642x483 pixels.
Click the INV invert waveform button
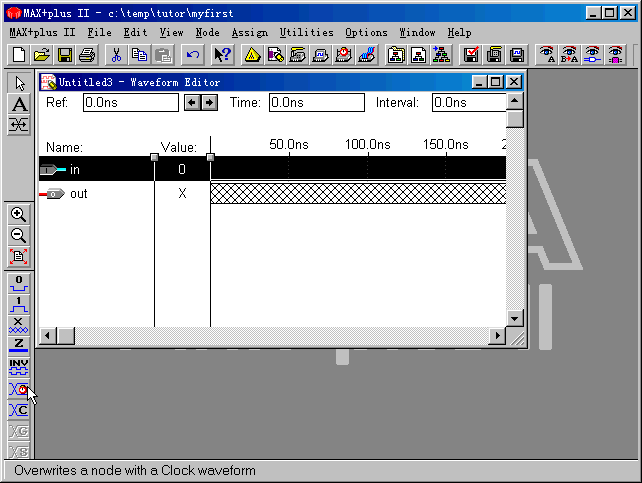(18, 366)
